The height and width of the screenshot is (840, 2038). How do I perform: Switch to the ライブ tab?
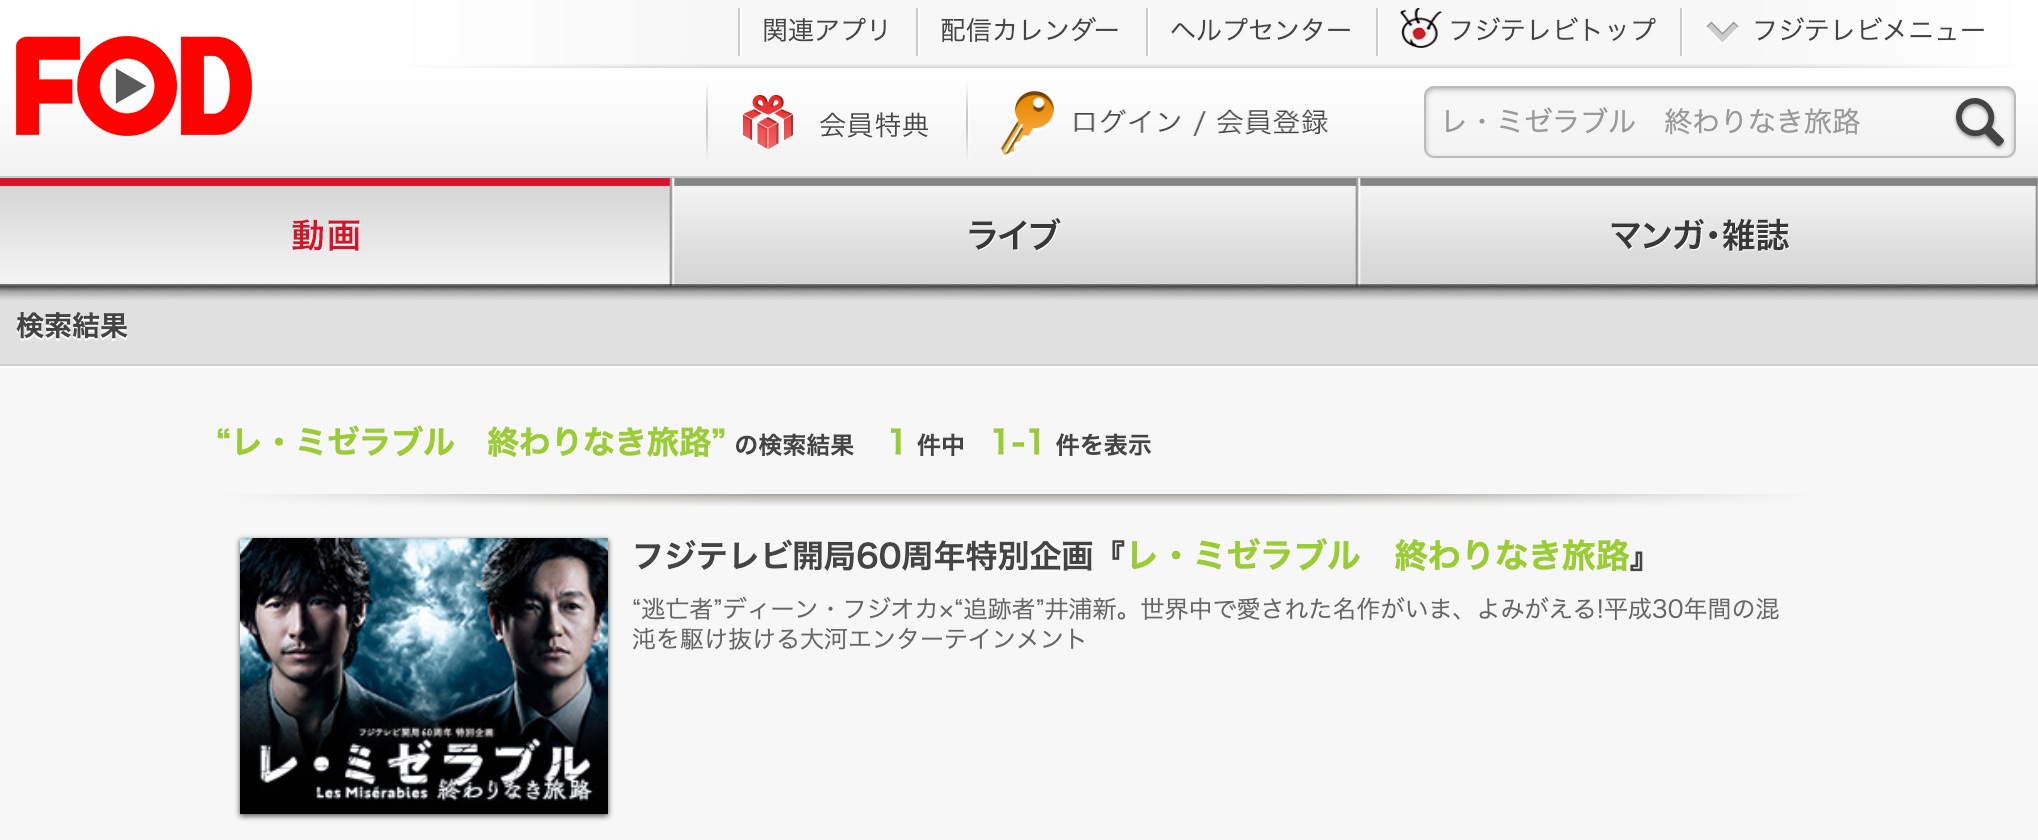1014,234
